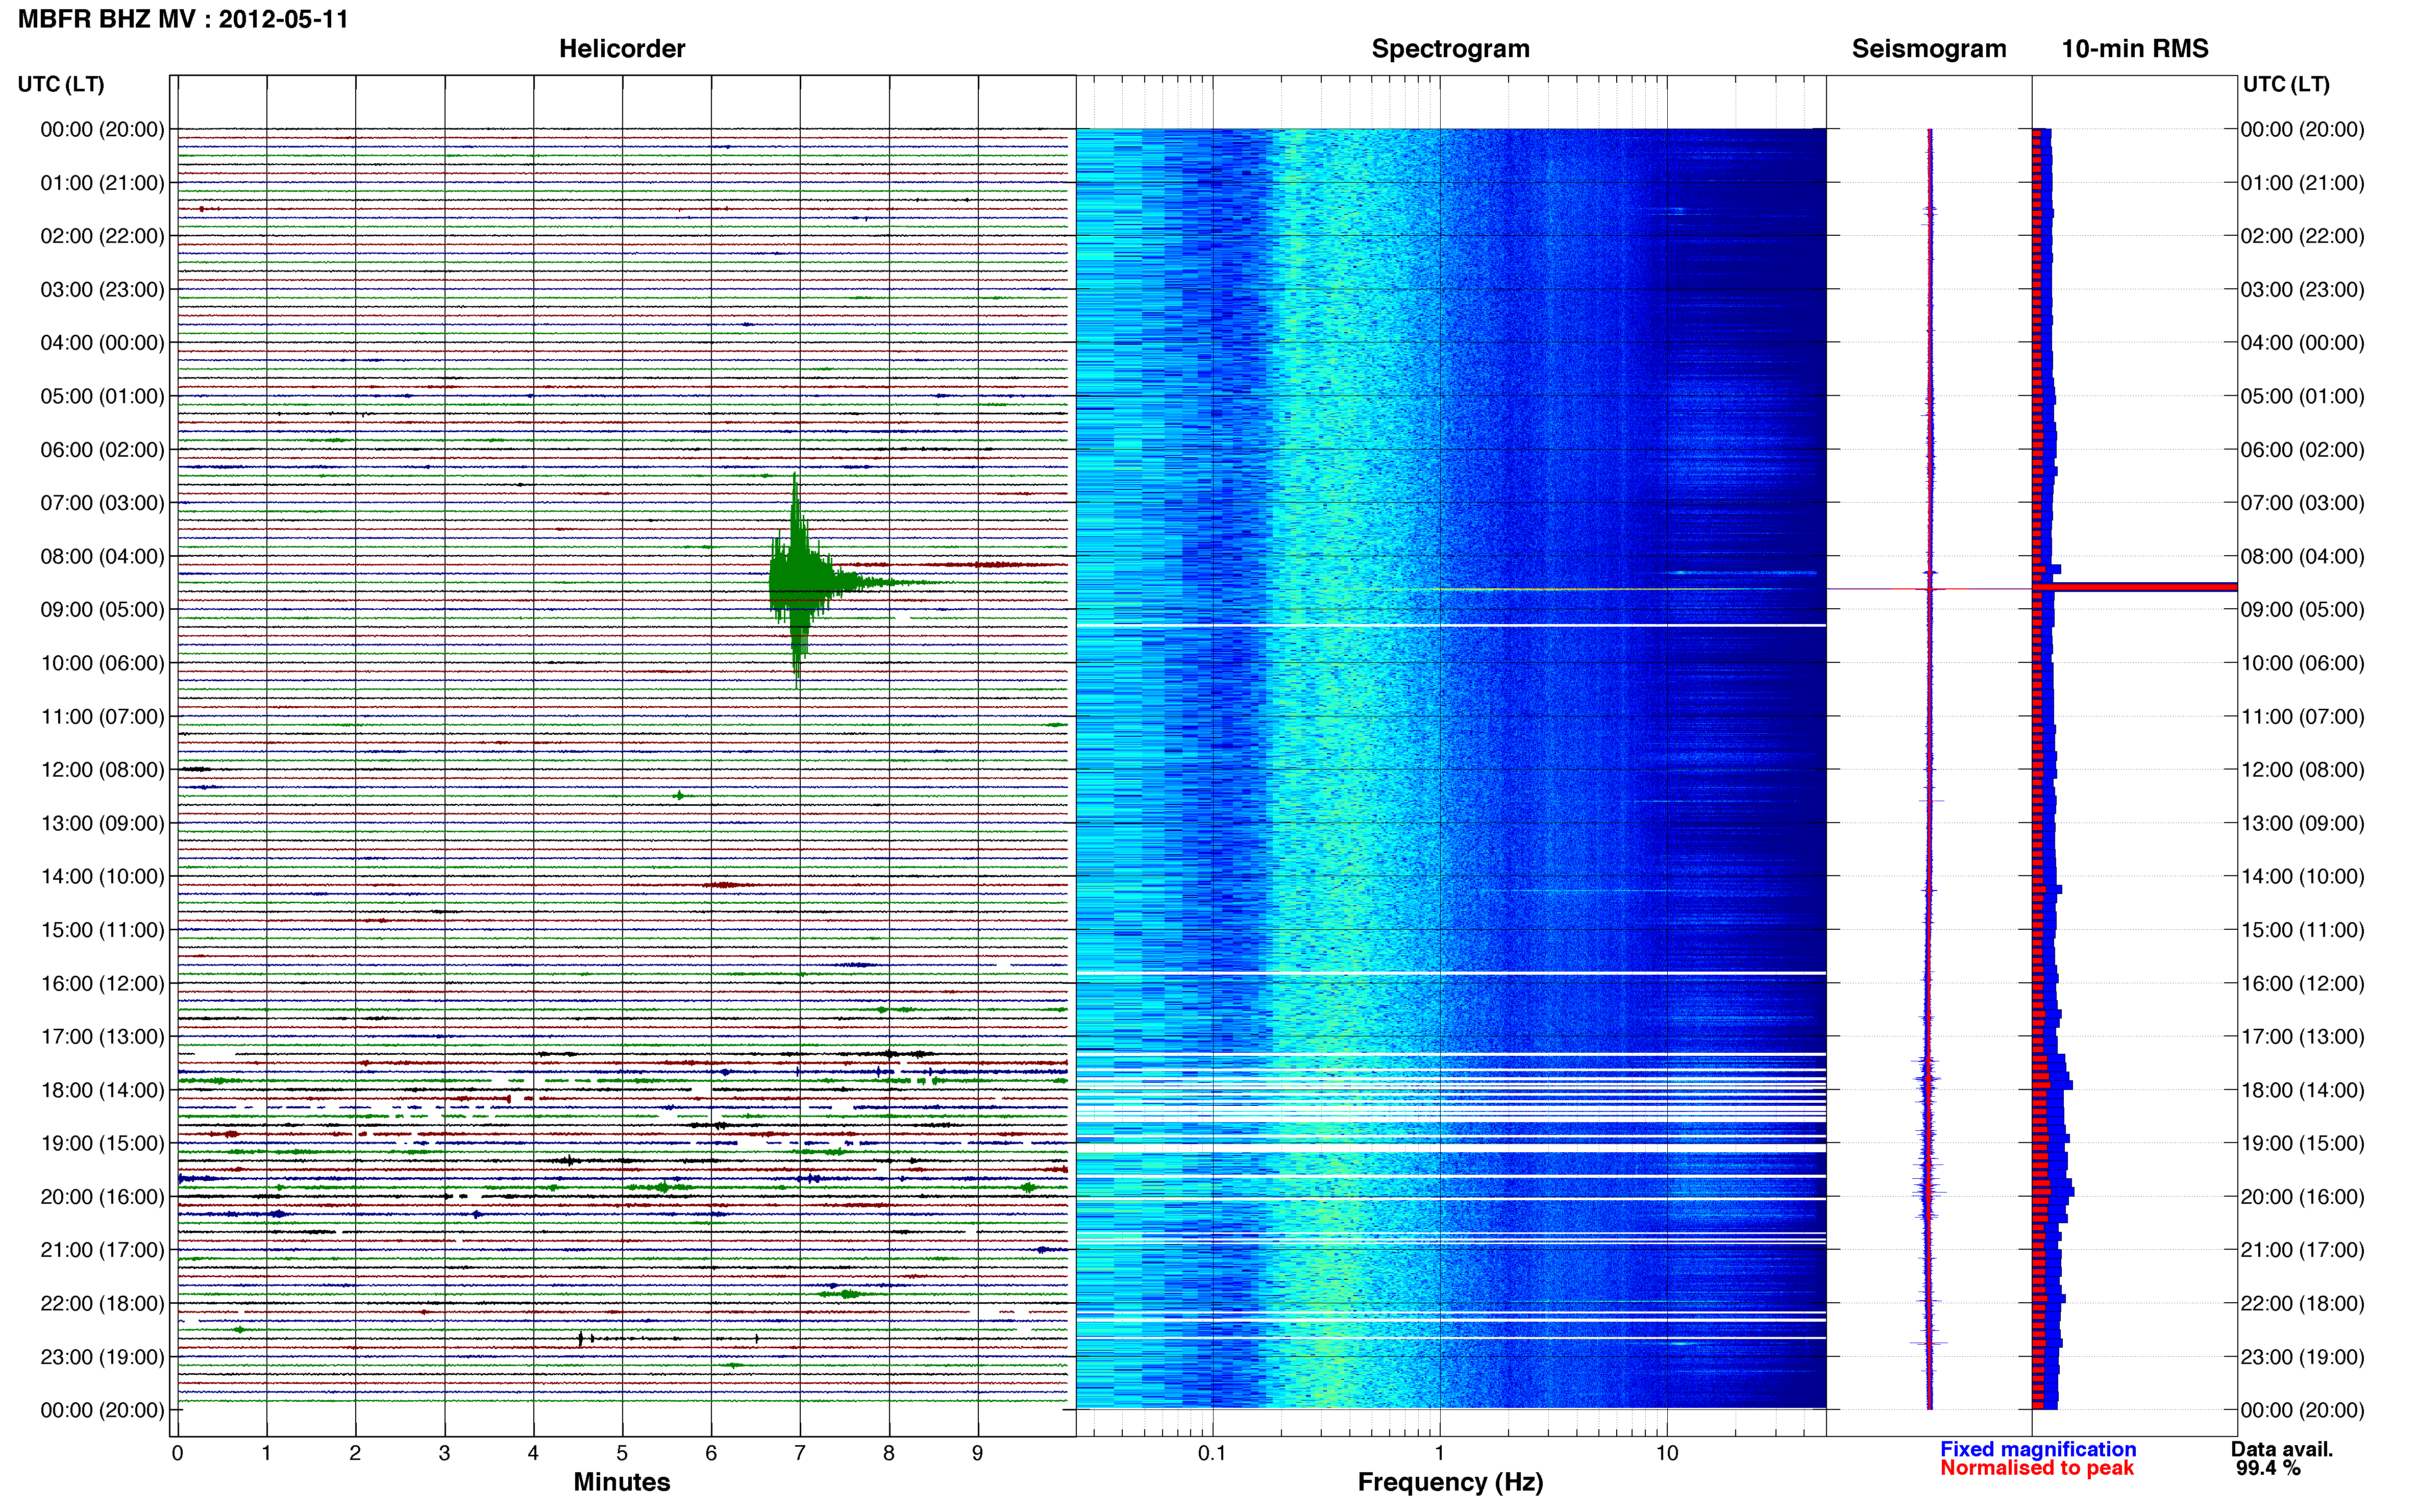2419x1512 pixels.
Task: Click the 0.1 tick on frequency axis
Action: (1212, 1453)
